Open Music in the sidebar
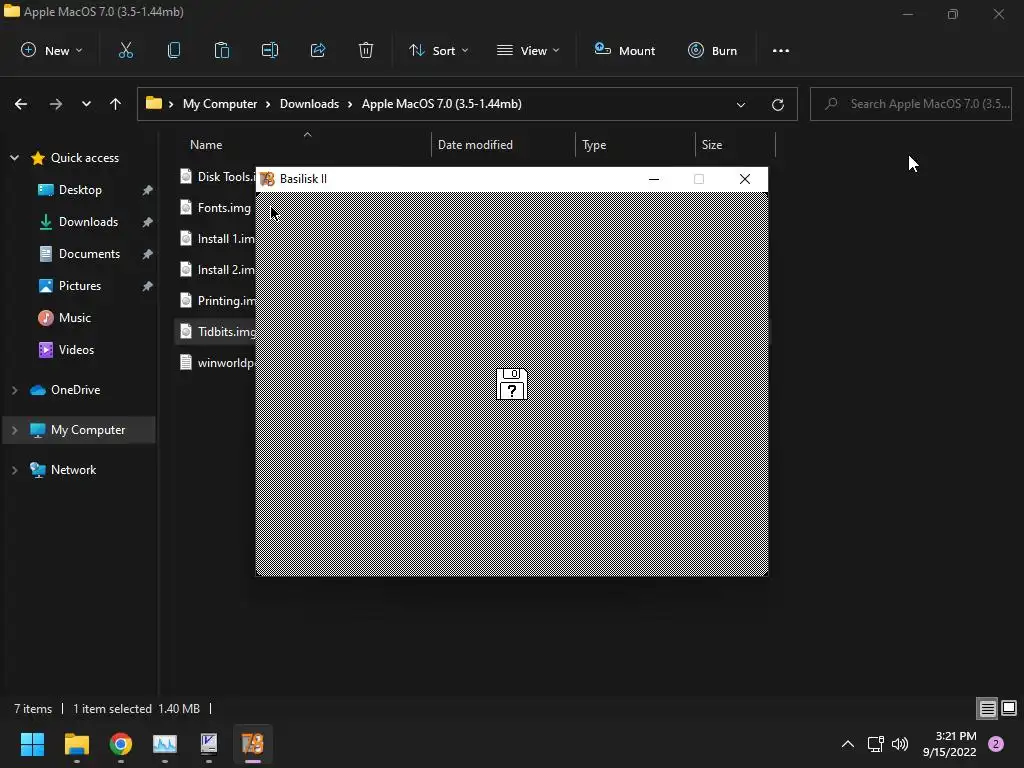This screenshot has height=768, width=1024. [x=74, y=318]
